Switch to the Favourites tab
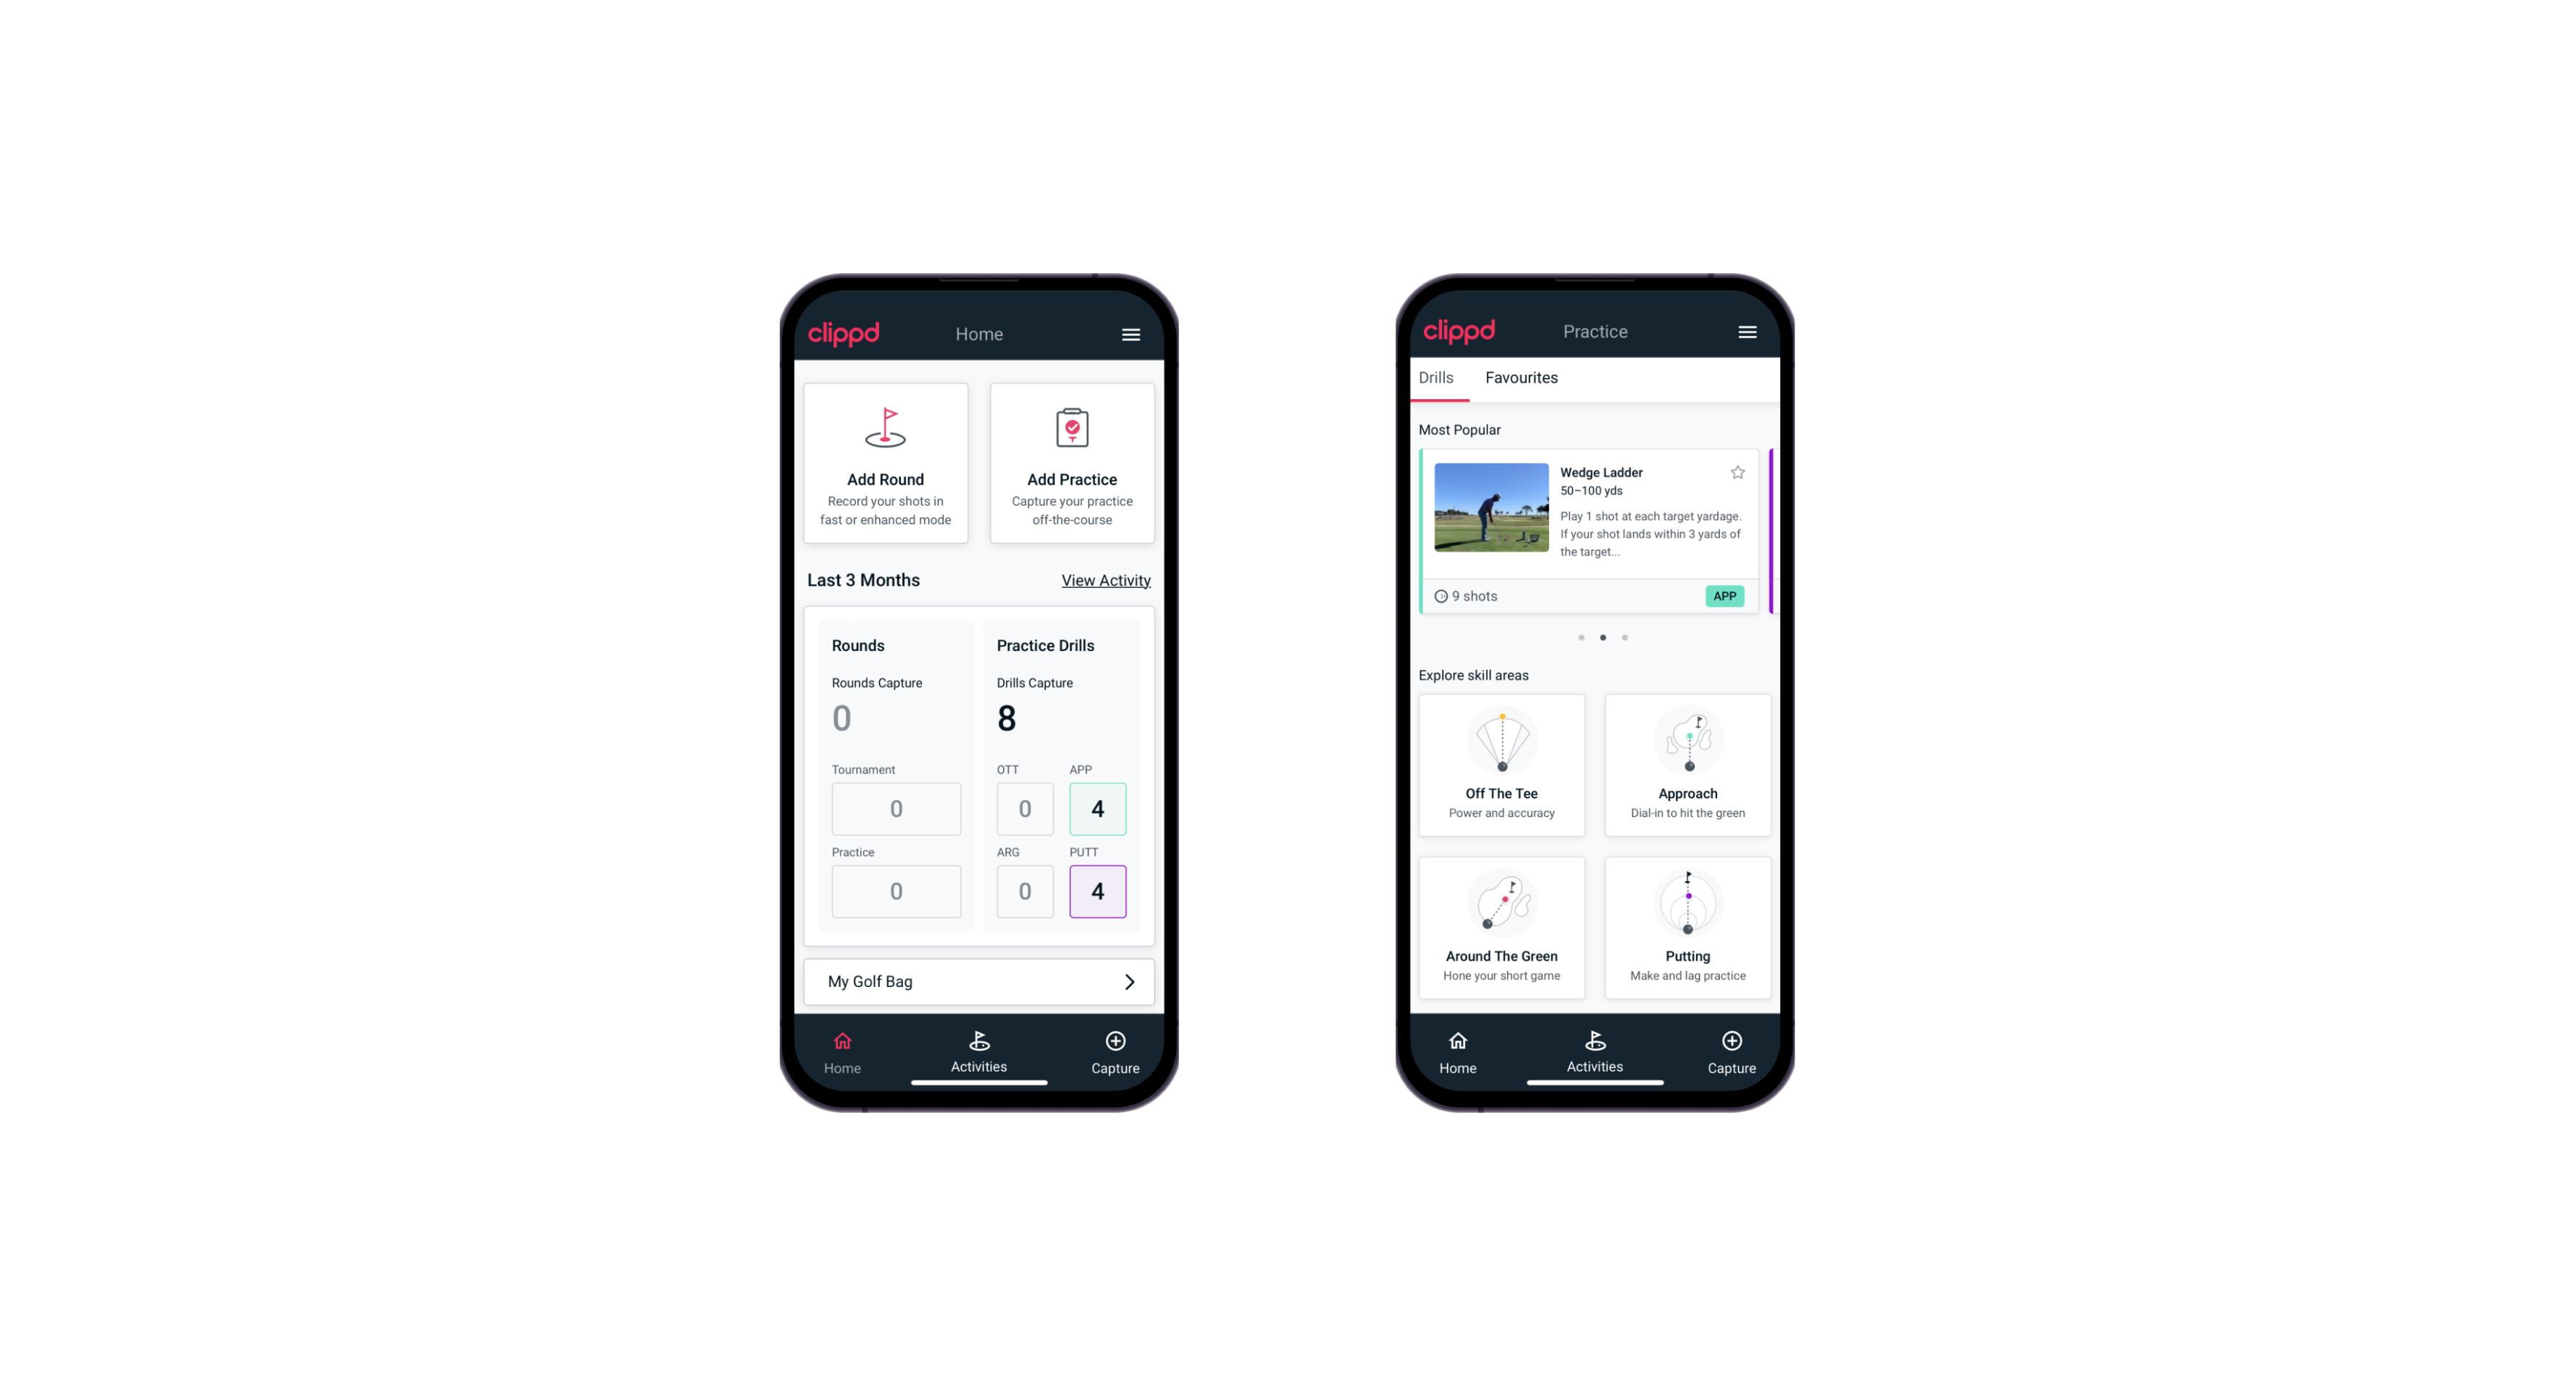 pos(1521,377)
